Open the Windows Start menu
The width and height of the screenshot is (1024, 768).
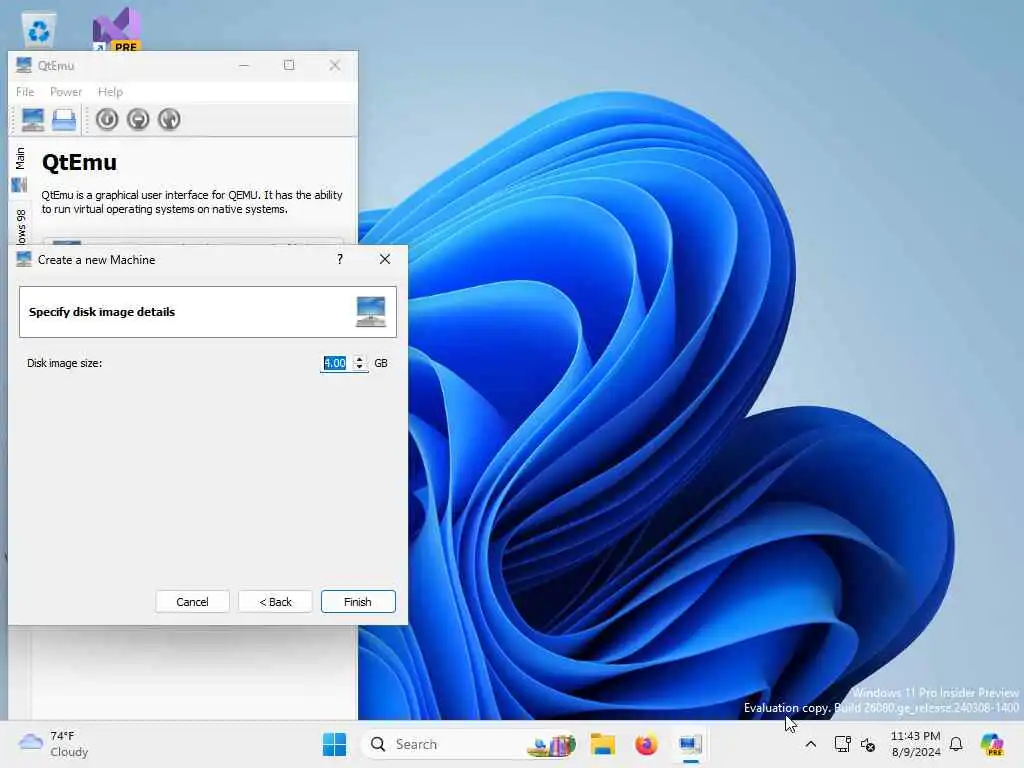[334, 744]
